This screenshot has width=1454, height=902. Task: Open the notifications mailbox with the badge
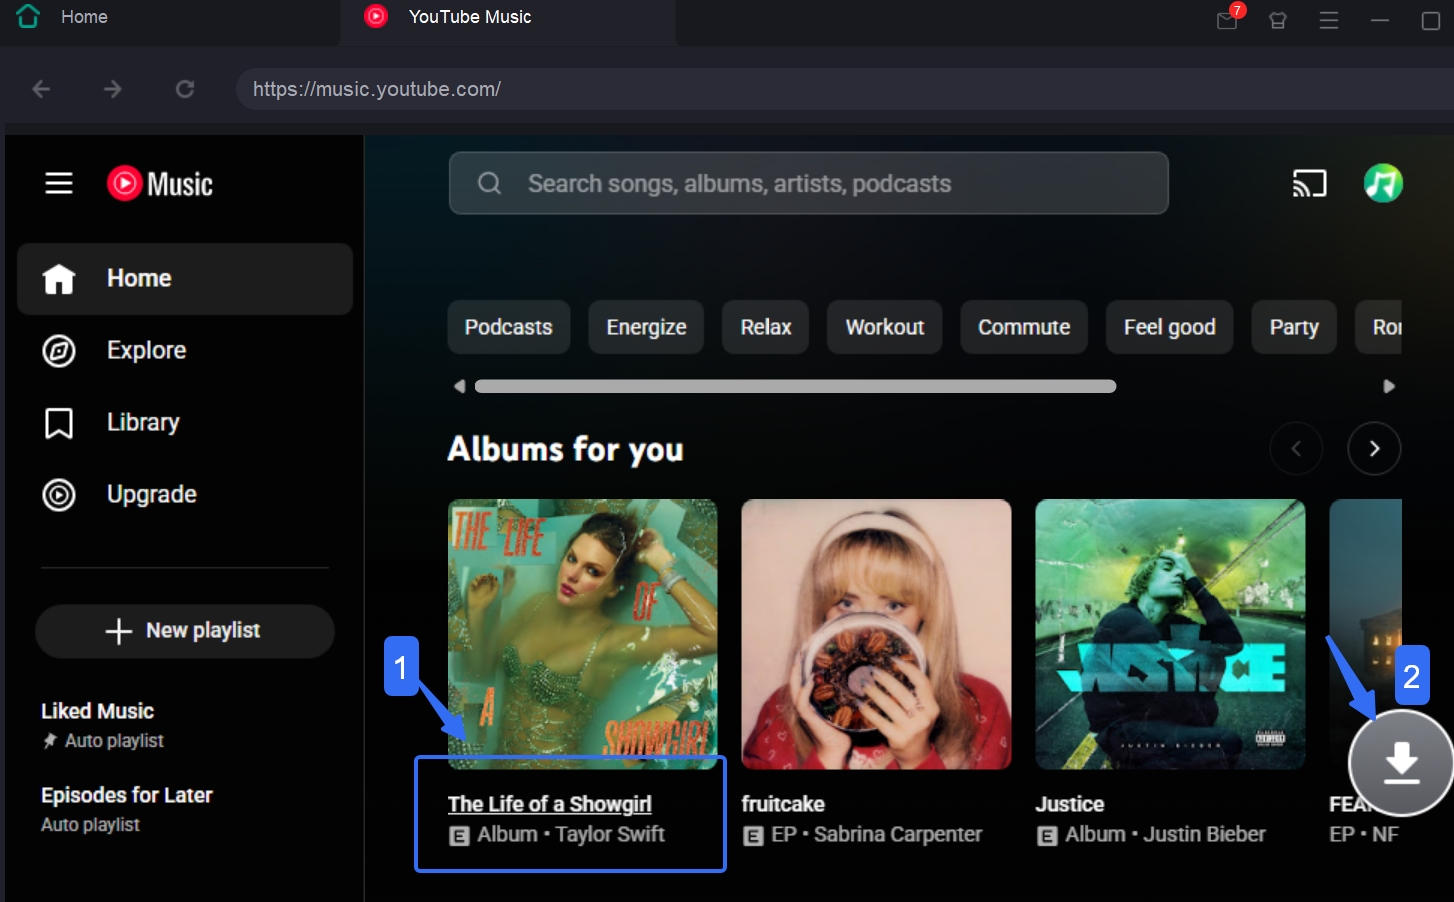[x=1226, y=20]
